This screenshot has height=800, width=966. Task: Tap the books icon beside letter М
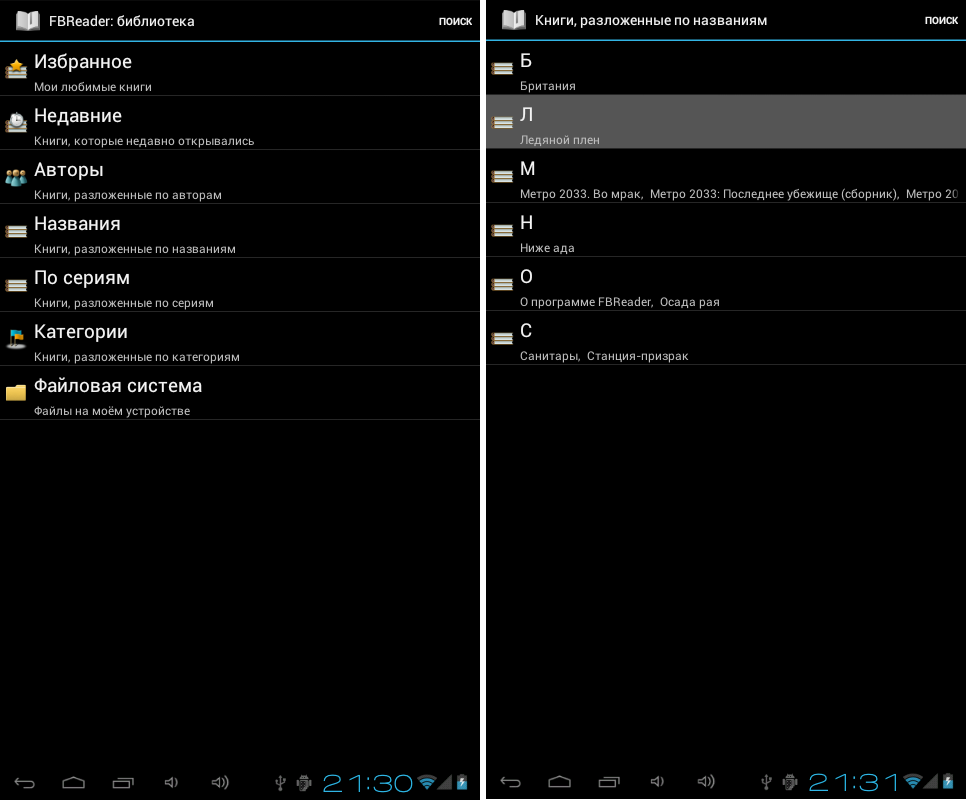click(502, 176)
